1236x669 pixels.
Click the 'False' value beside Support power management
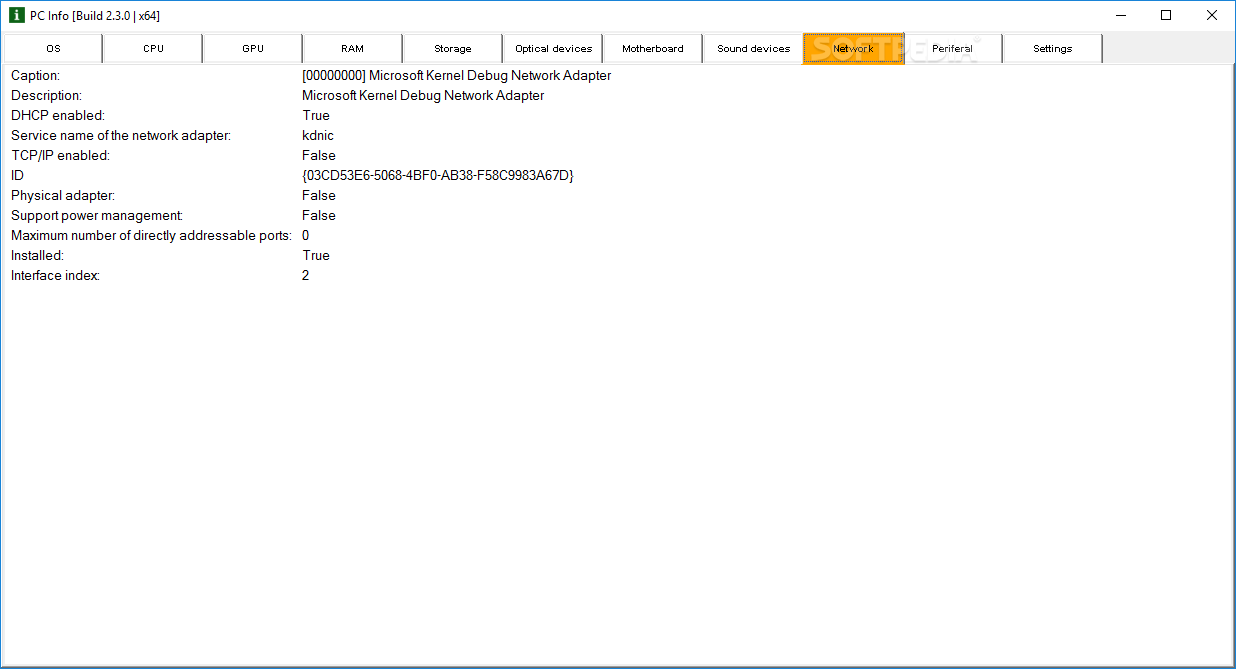pos(319,216)
